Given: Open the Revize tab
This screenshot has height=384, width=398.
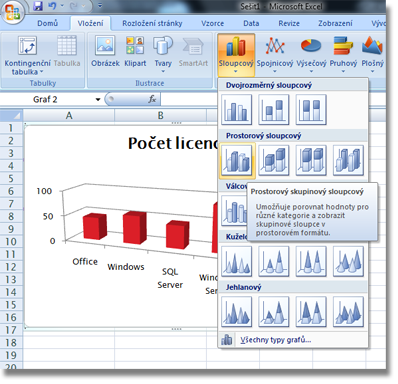Looking at the screenshot, I should pos(289,23).
